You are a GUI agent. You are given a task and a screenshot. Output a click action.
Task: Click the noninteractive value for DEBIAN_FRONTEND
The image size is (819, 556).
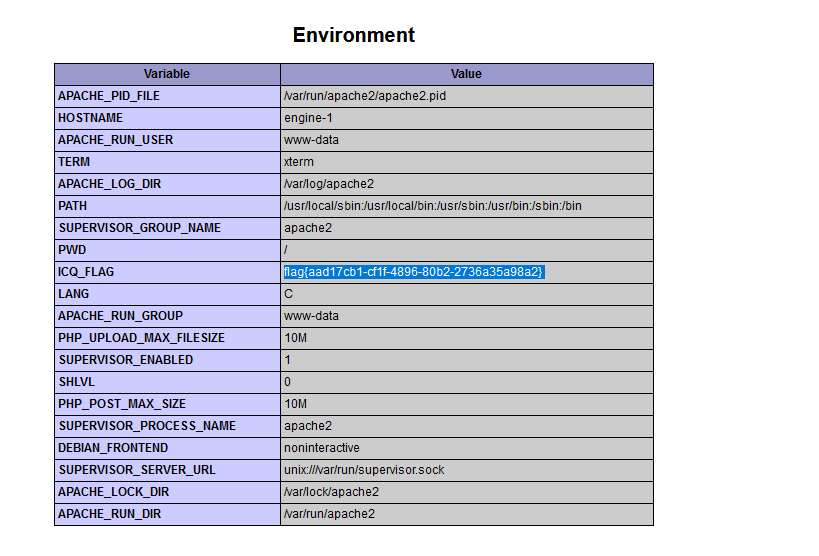(322, 448)
